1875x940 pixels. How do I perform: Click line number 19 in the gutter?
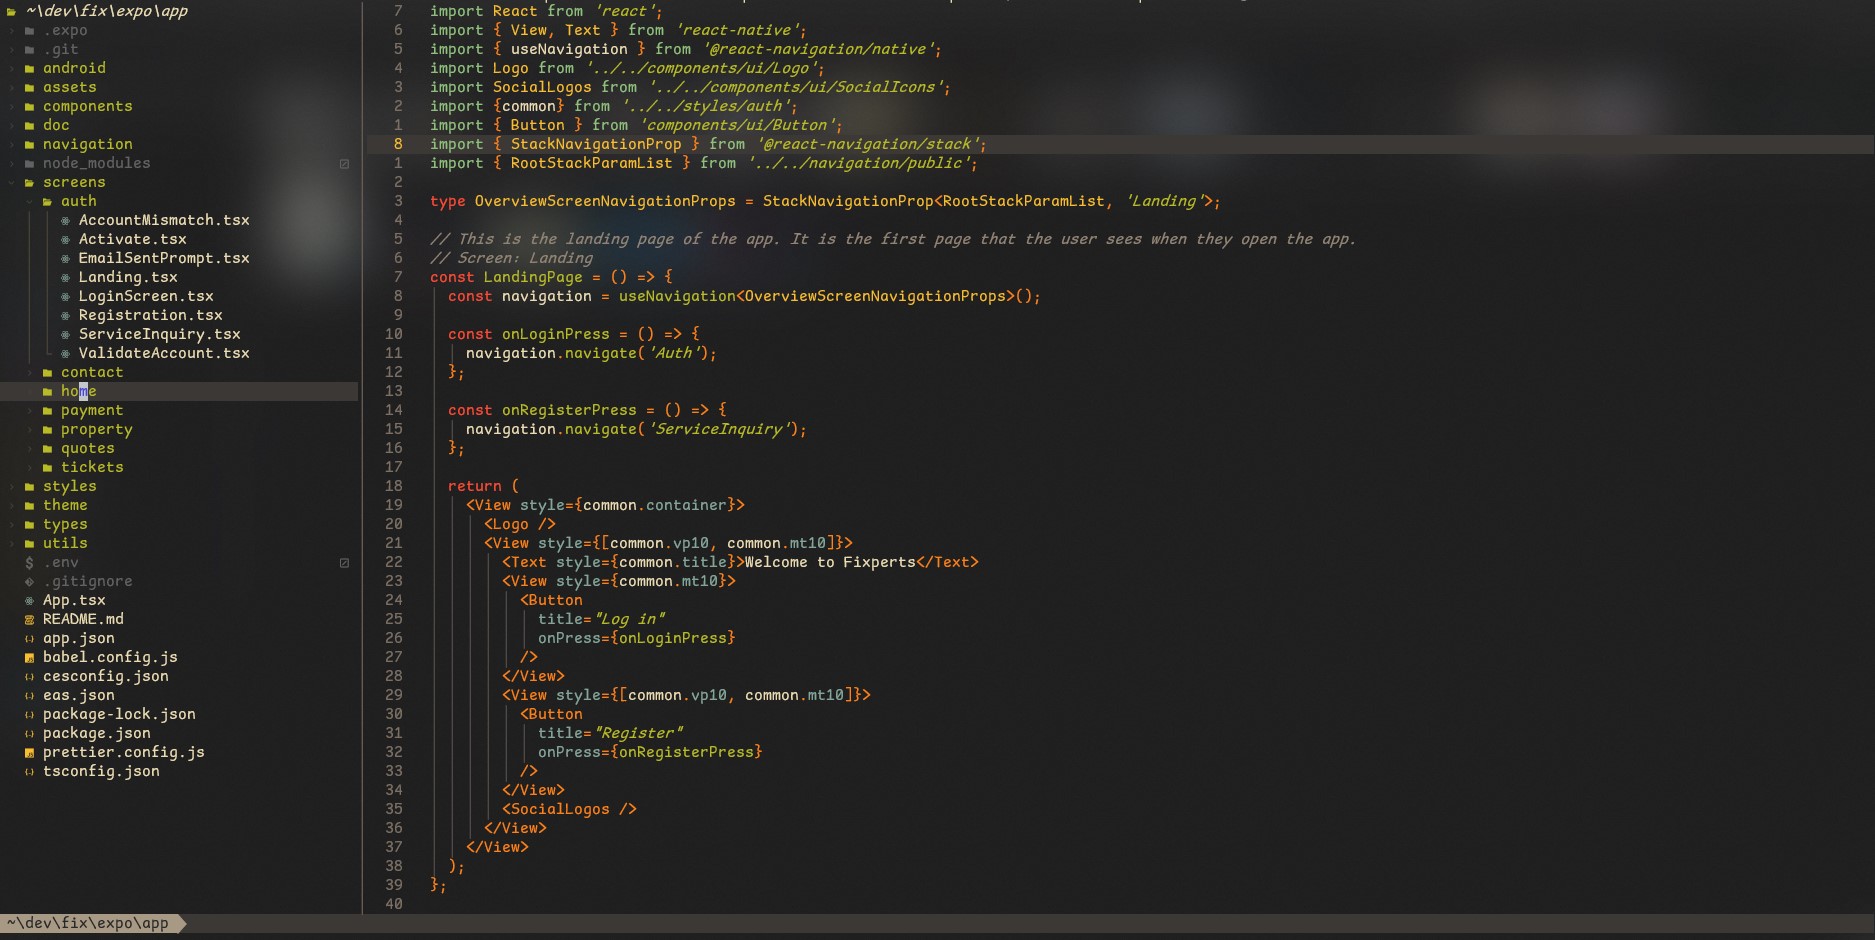coord(394,505)
